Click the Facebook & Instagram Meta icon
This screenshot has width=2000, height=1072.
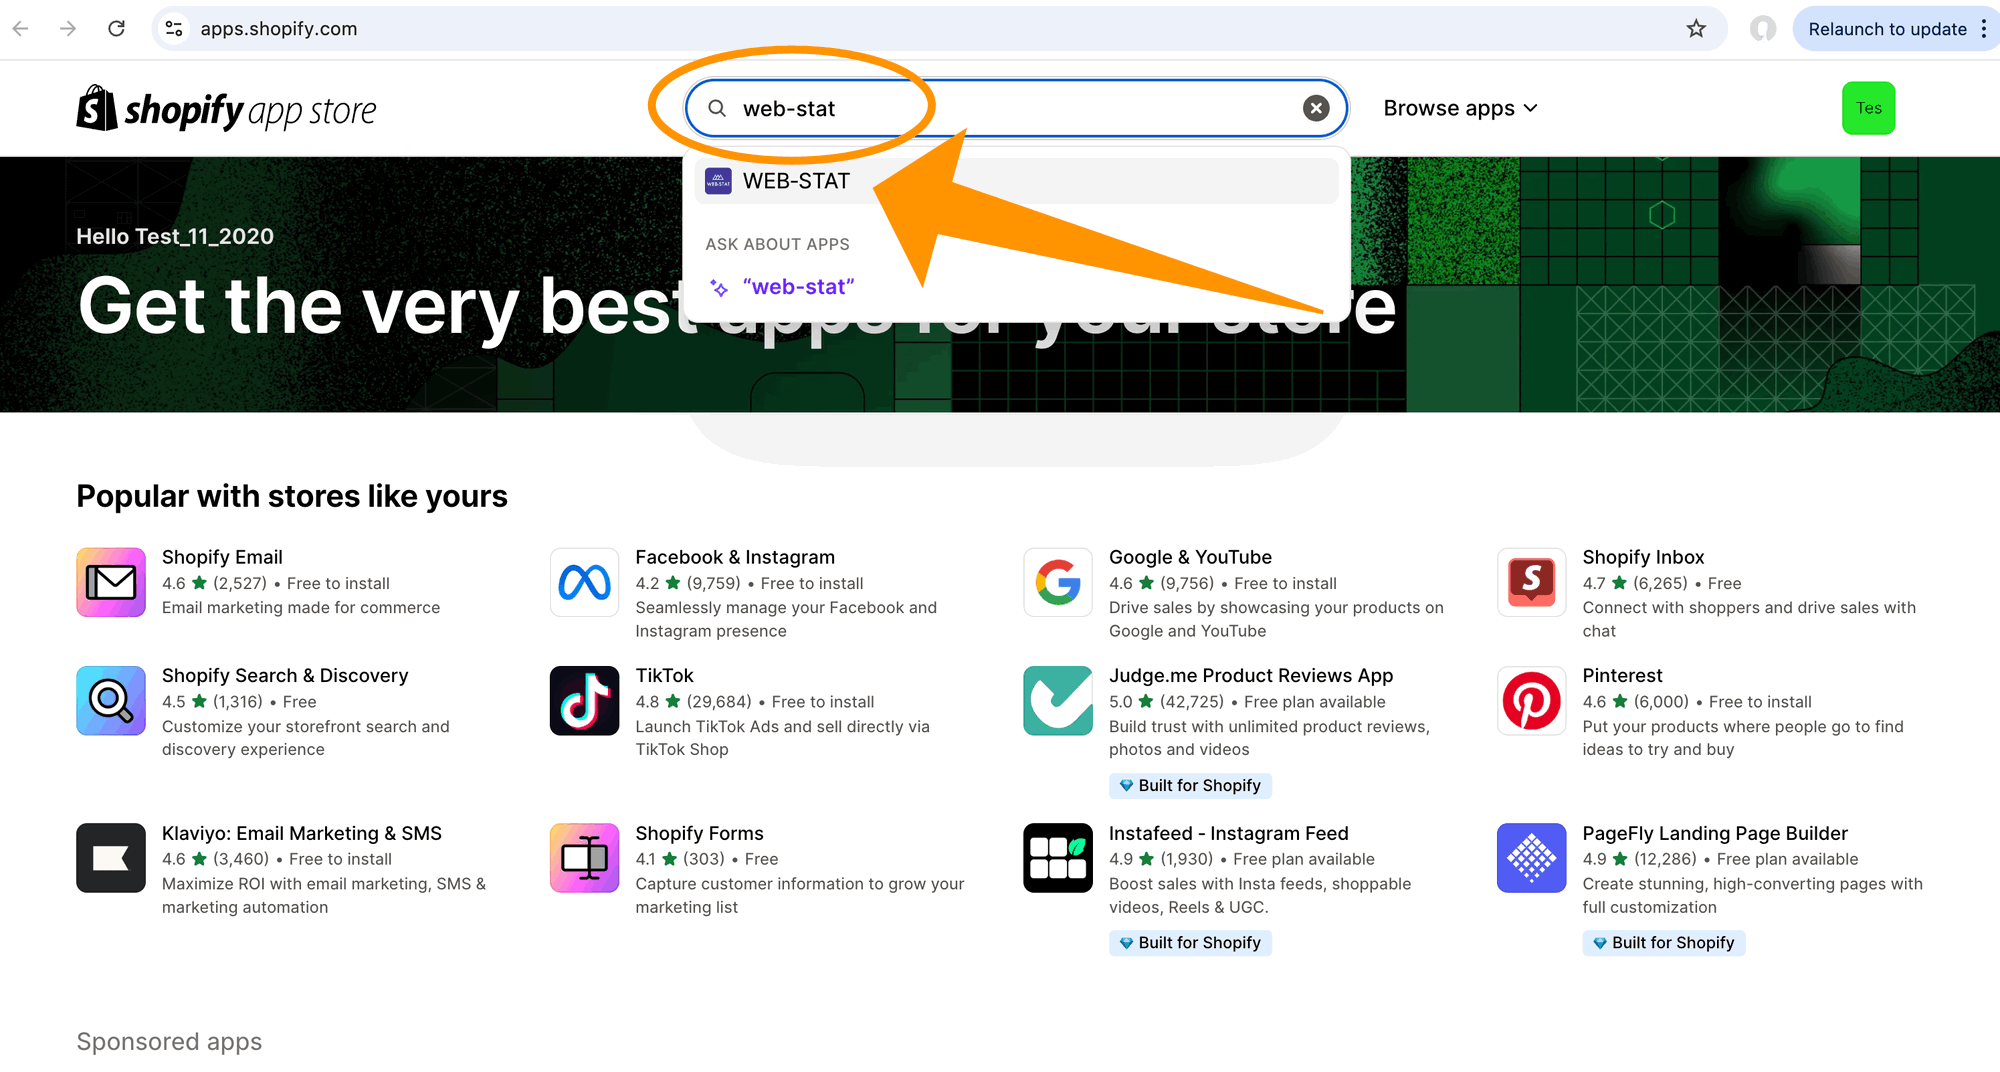coord(584,582)
